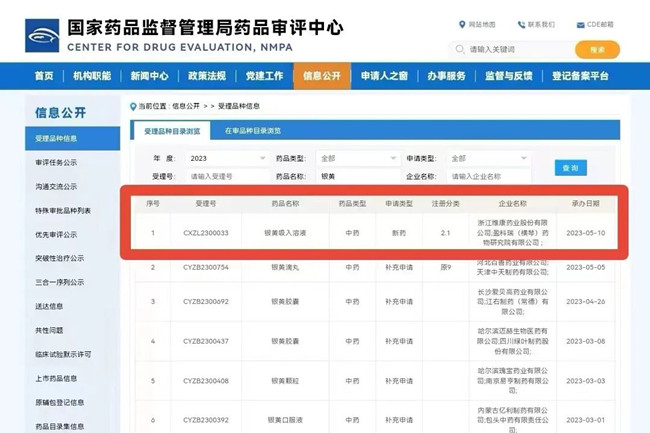Open 审评任务公示 in the sidebar

[x=57, y=163]
